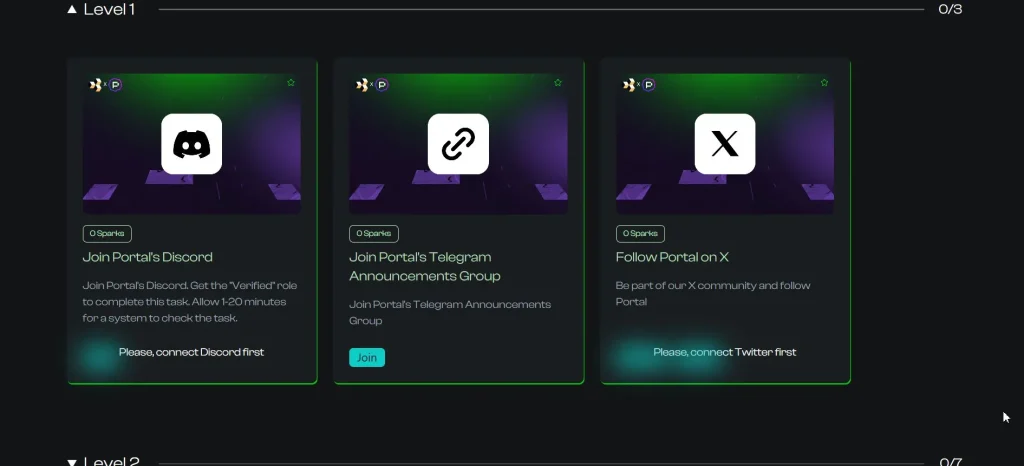Click the 0 Sparks badge on Telegram card
This screenshot has height=466, width=1024.
(374, 233)
